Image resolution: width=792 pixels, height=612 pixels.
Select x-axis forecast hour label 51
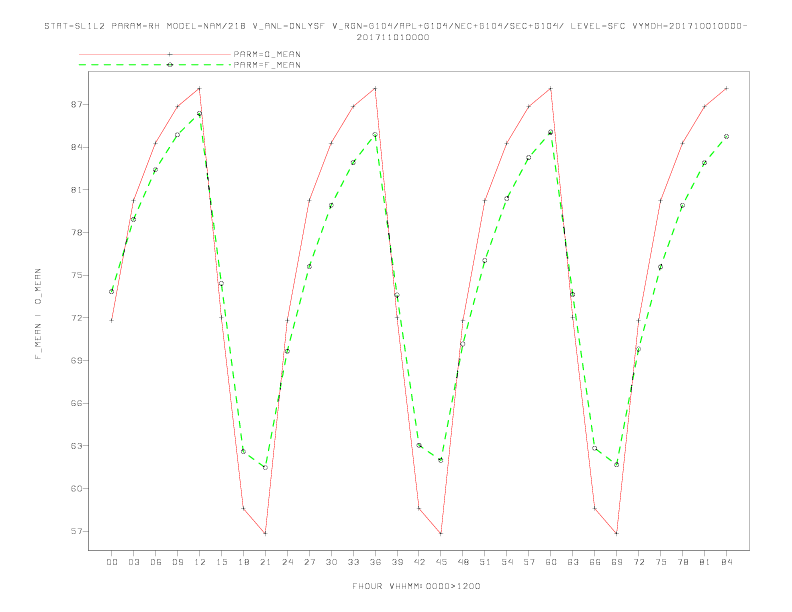[485, 562]
